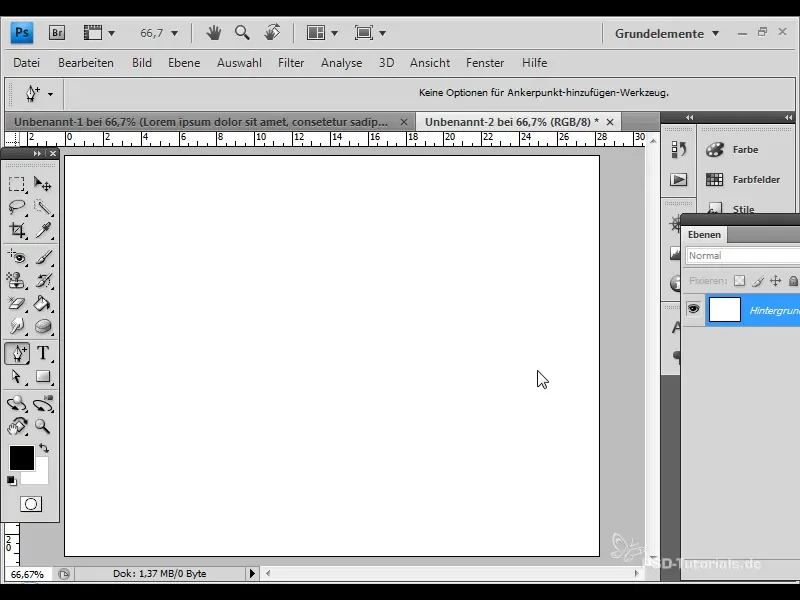The width and height of the screenshot is (800, 600).
Task: Expand the toolbox double-arrow
Action: tap(37, 154)
